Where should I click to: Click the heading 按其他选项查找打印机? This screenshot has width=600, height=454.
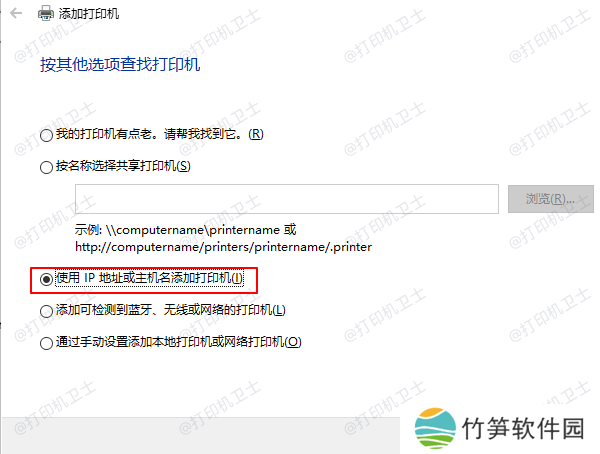coord(120,64)
